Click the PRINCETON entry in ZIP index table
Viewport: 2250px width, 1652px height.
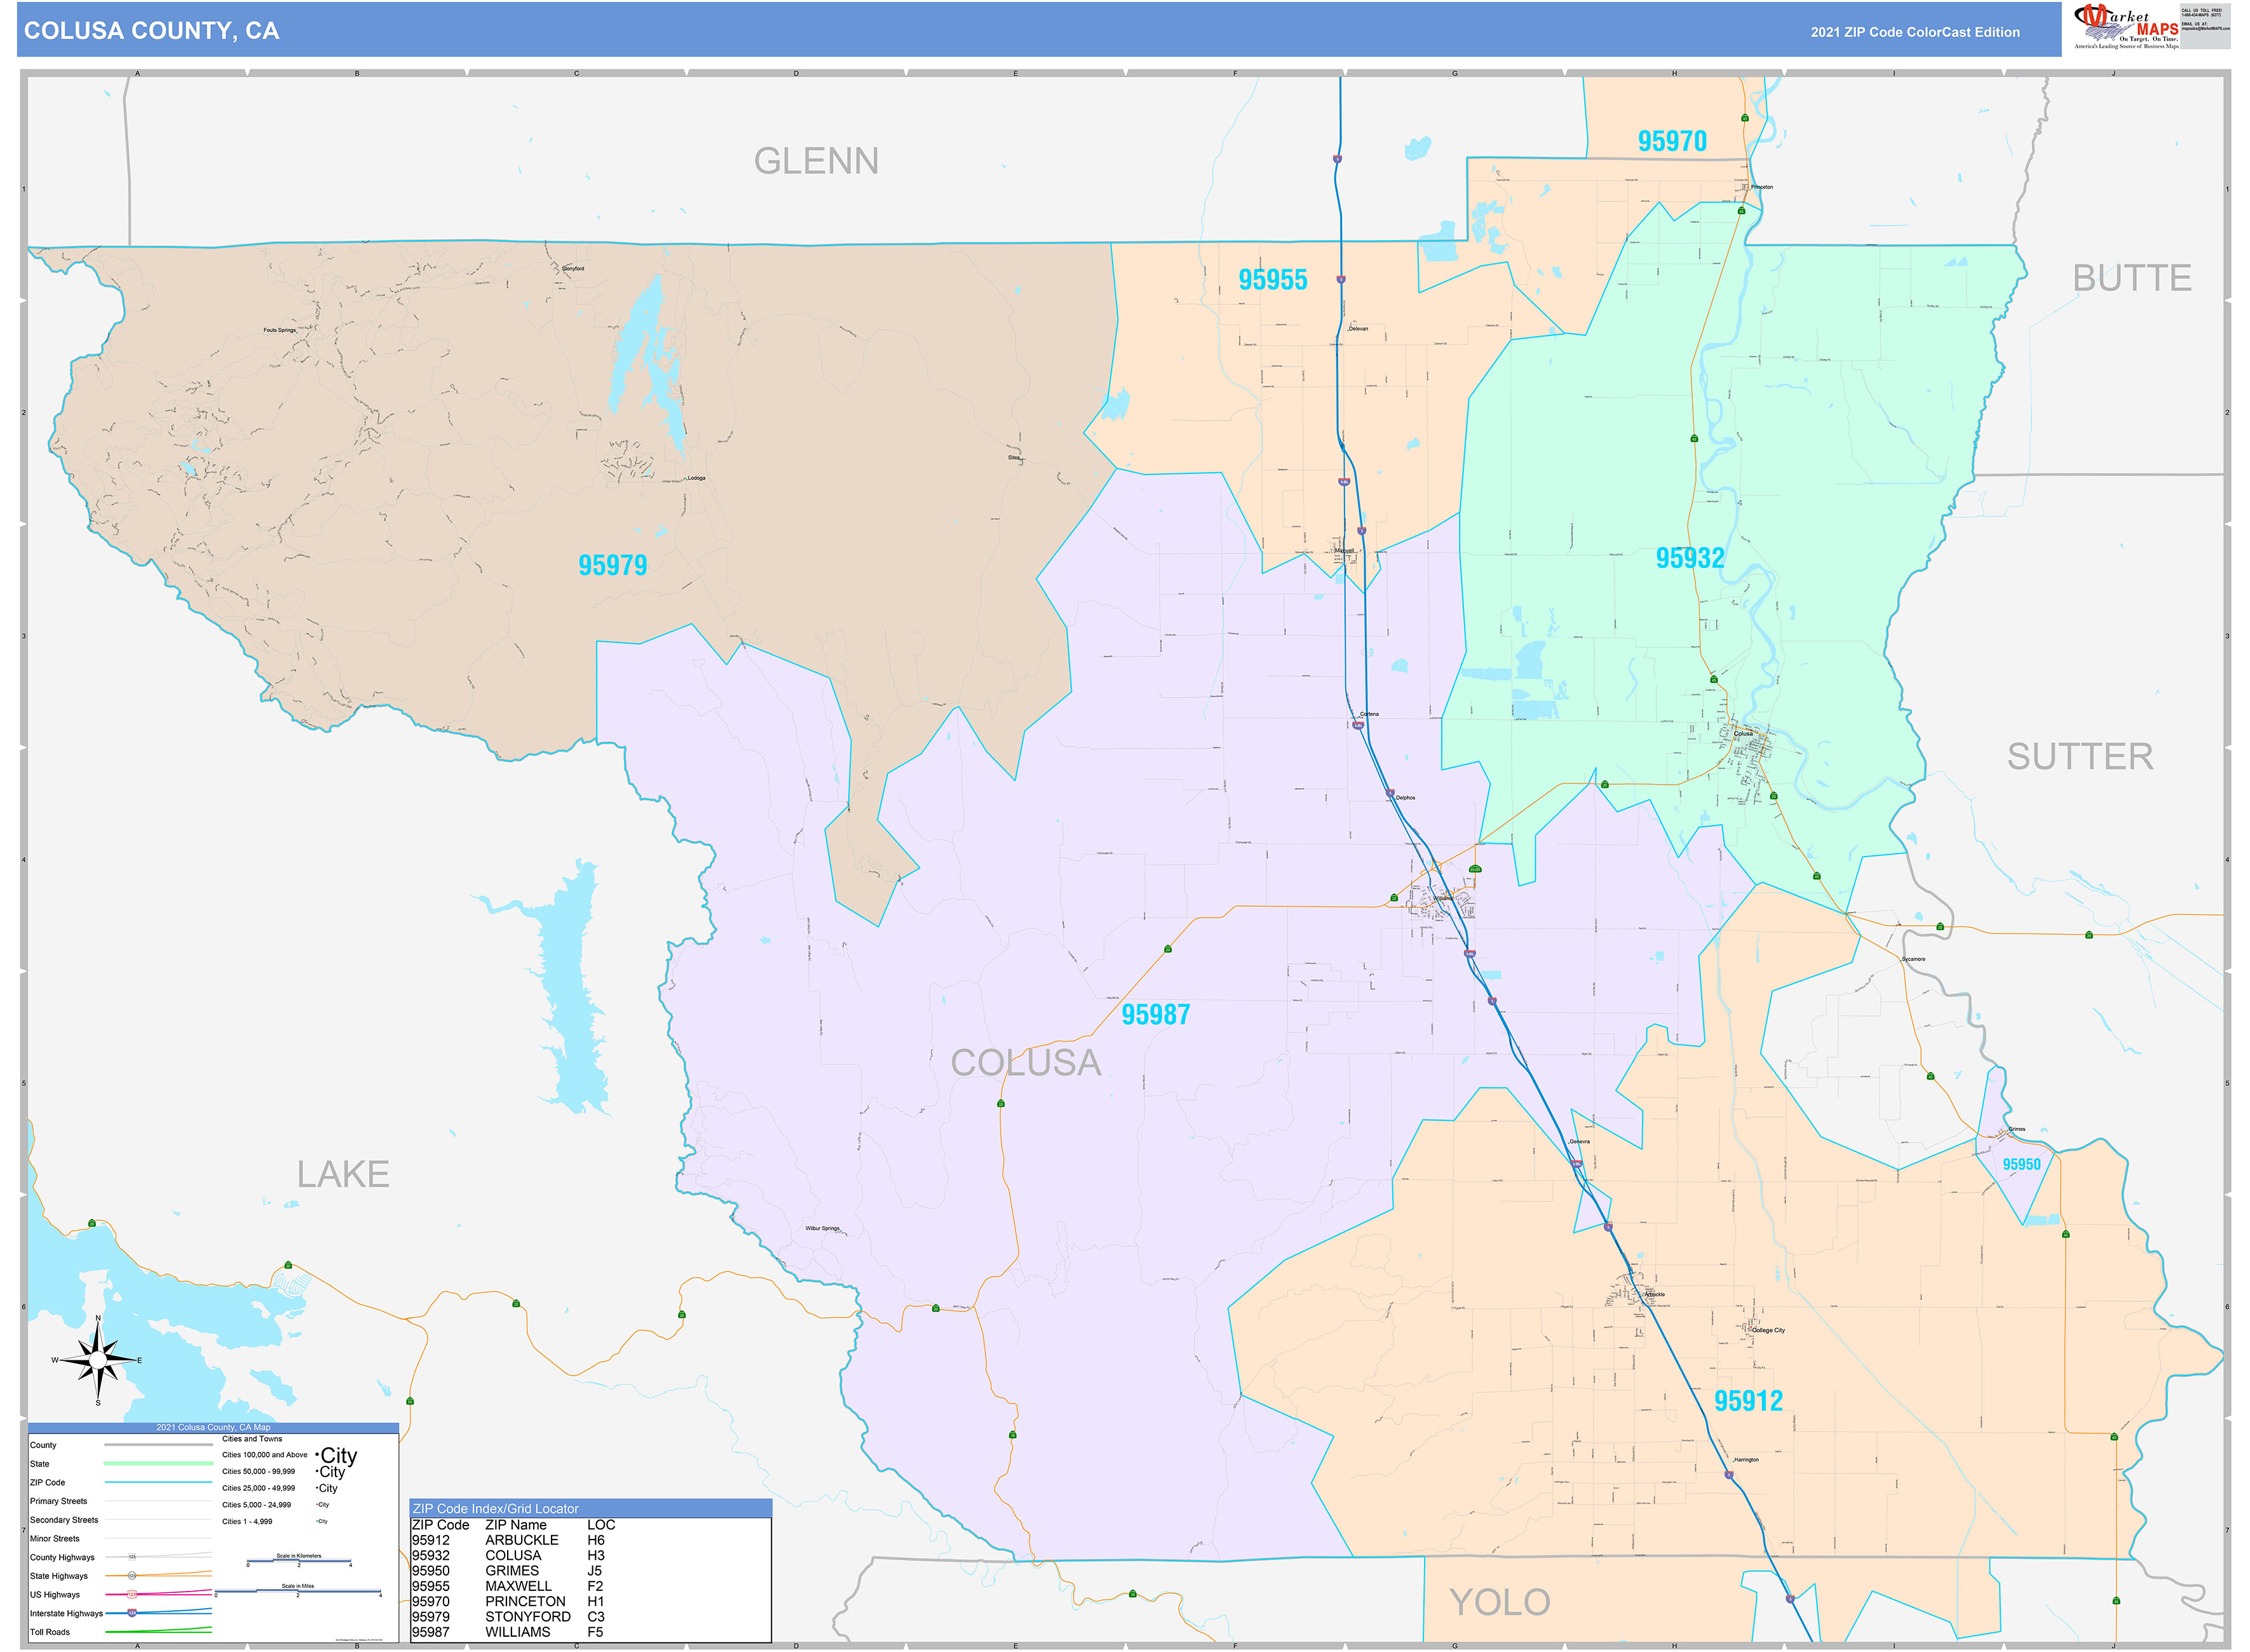click(525, 1601)
